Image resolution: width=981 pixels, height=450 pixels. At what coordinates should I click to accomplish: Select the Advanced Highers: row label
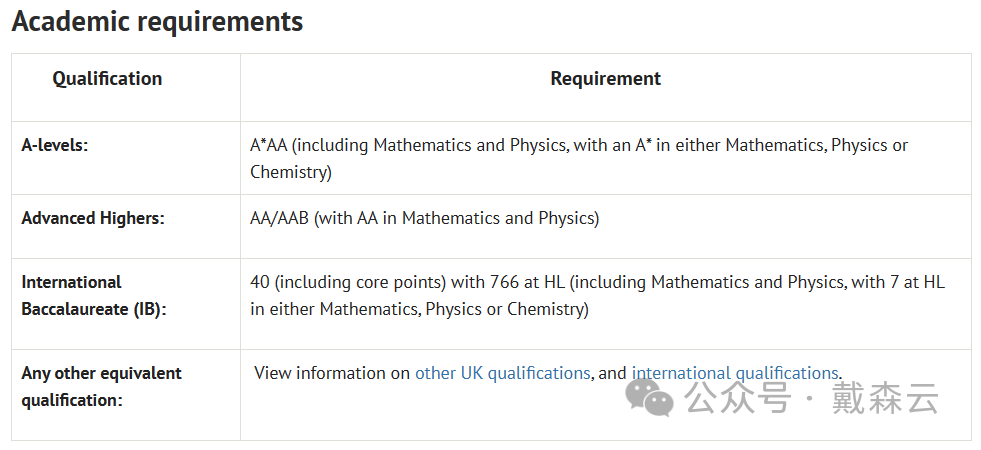click(93, 218)
